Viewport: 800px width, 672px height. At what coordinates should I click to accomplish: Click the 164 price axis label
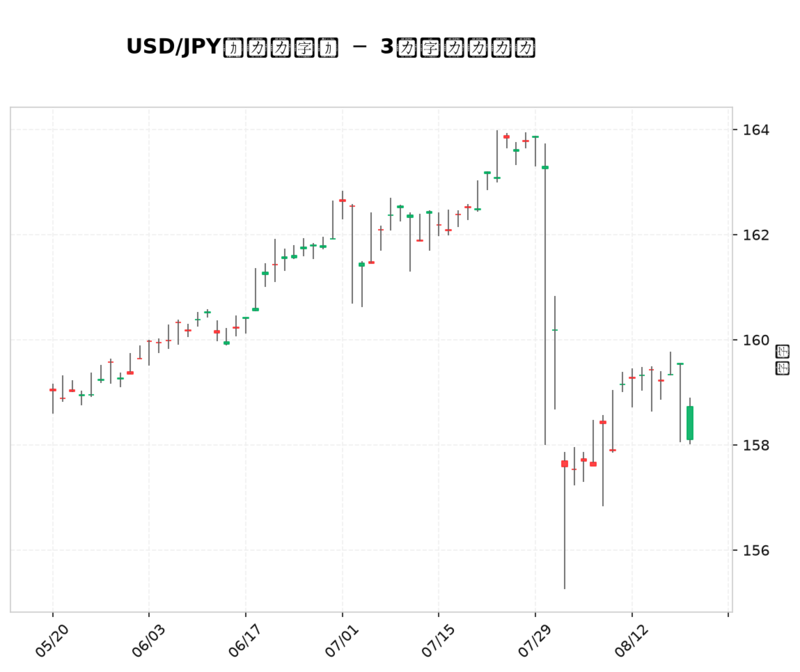pos(756,130)
